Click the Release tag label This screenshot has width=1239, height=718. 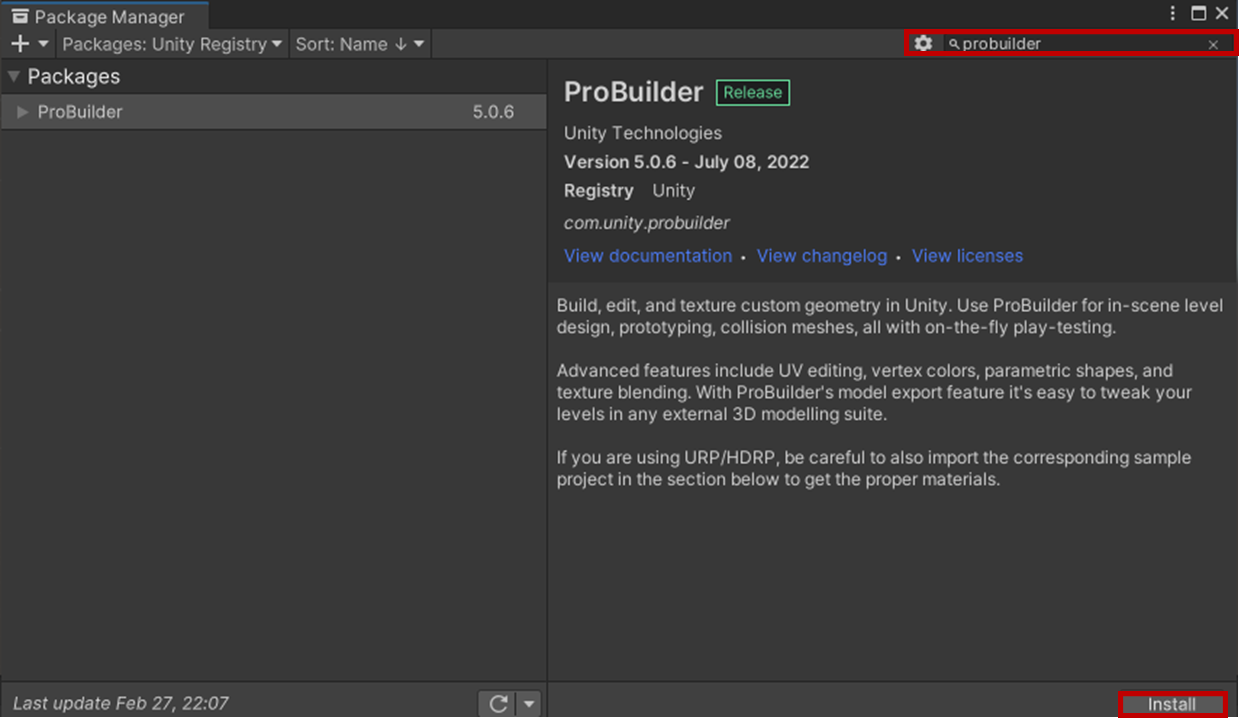click(753, 93)
